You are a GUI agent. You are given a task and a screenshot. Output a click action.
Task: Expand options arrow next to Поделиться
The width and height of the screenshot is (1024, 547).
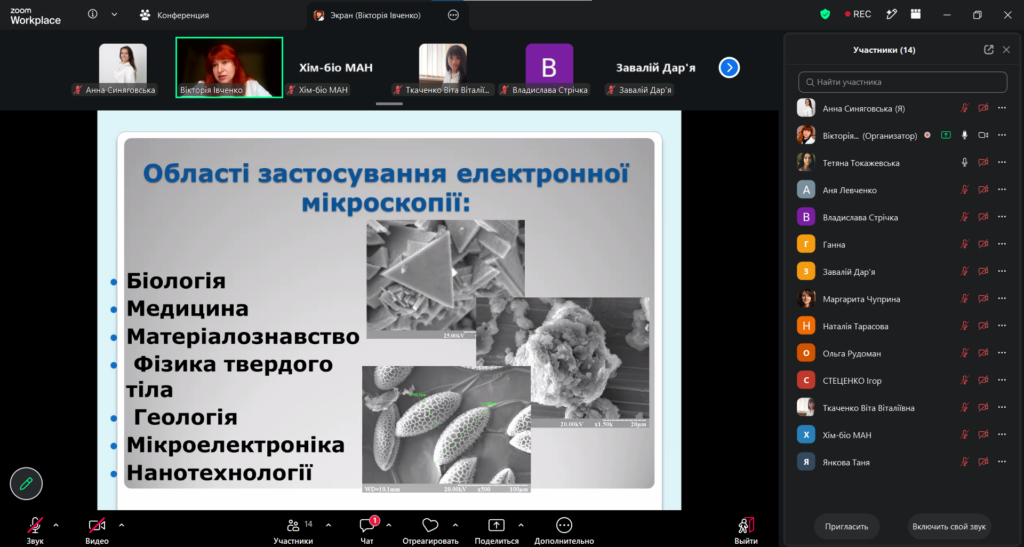(520, 525)
